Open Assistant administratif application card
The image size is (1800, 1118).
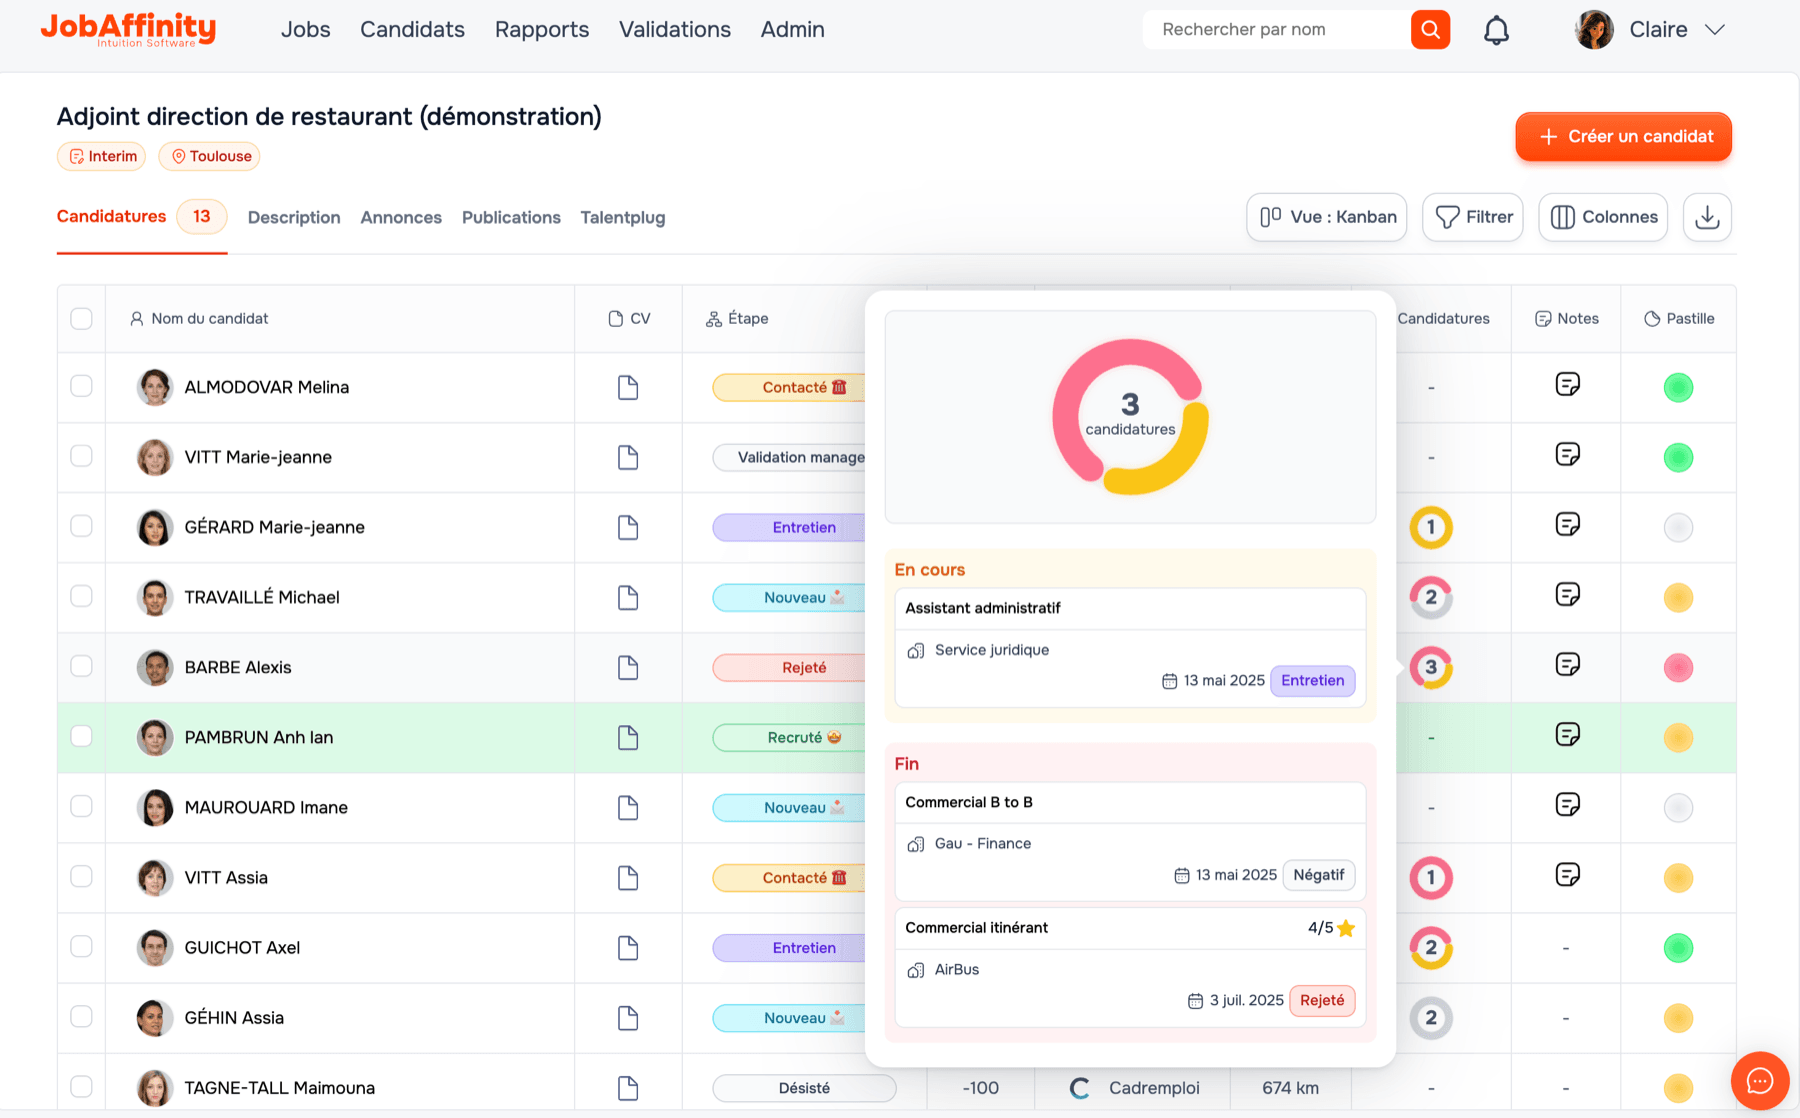coord(1130,648)
